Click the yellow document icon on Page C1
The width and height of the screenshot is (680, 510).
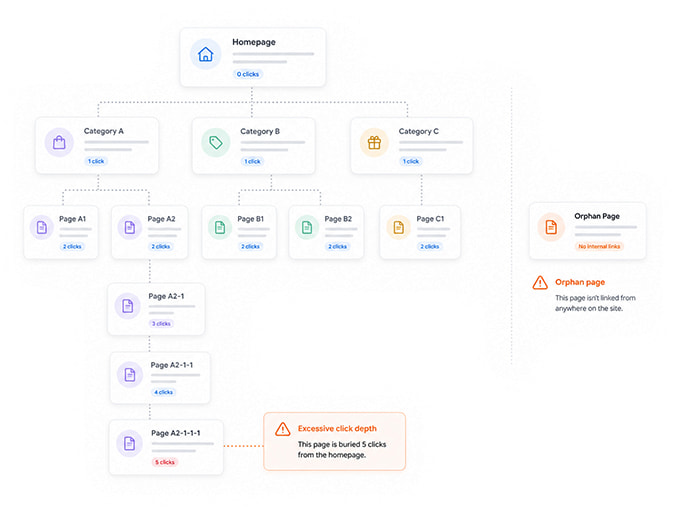[x=398, y=227]
